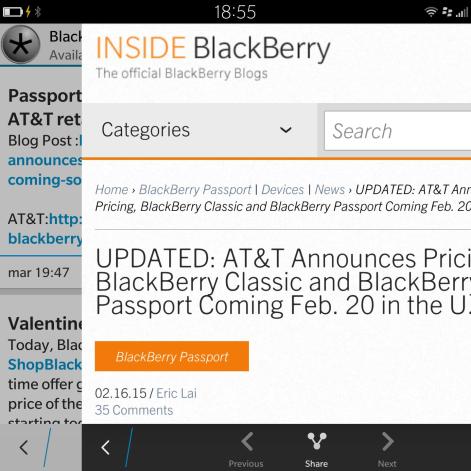Tap the back arrow in grey left panel
The width and height of the screenshot is (471, 471).
coord(23,447)
